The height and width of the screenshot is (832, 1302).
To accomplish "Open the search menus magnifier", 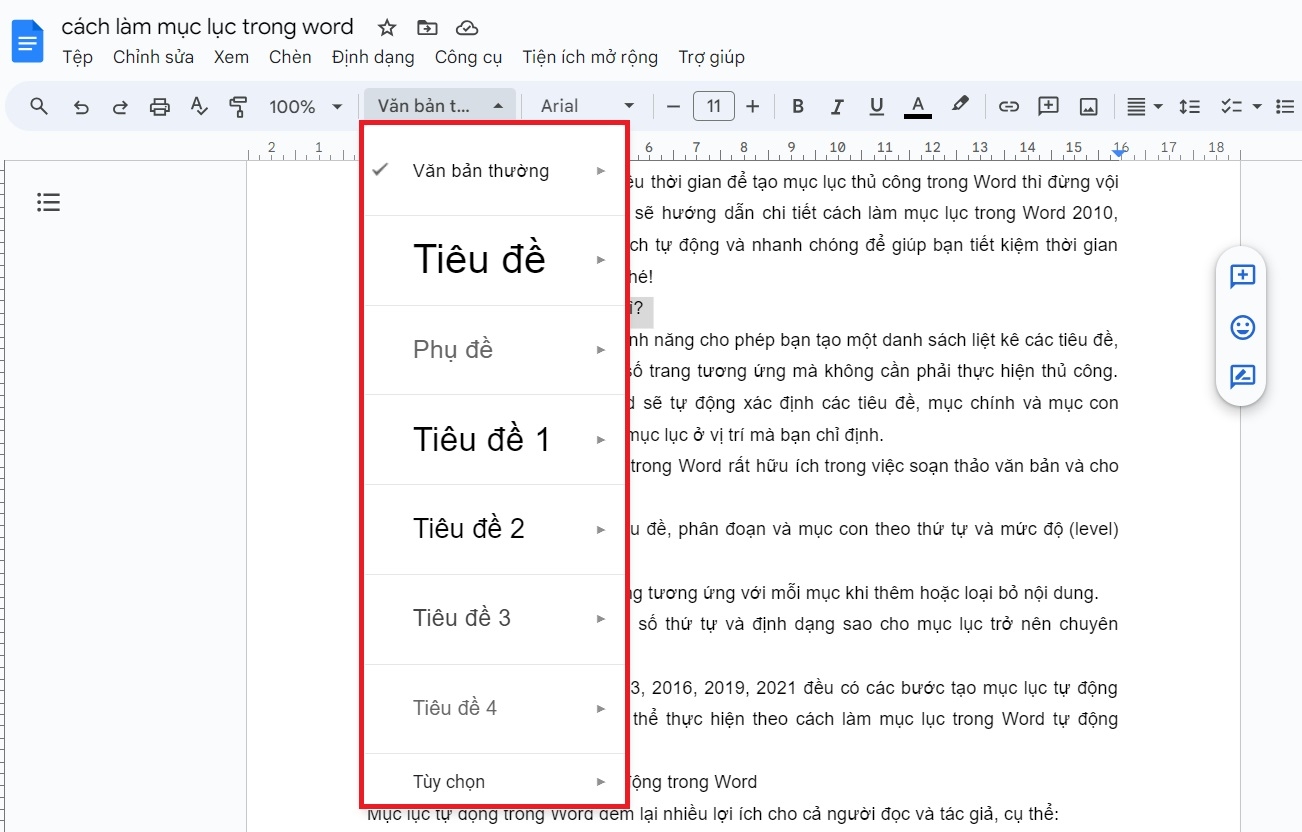I will [39, 106].
